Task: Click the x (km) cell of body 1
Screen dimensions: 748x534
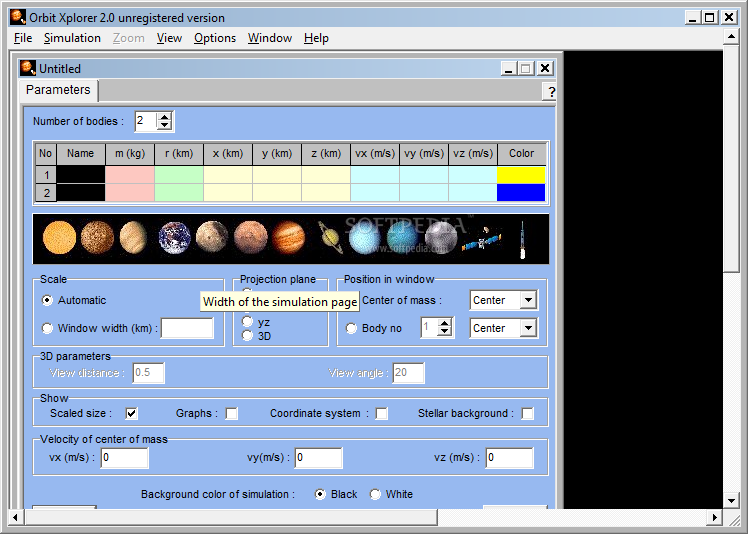Action: [228, 175]
